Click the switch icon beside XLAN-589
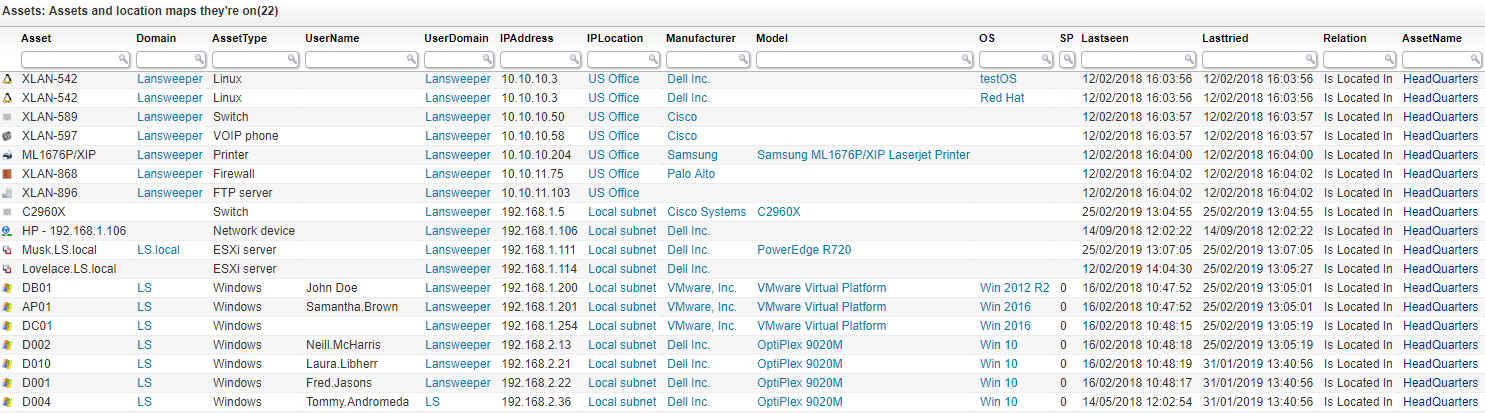1485x413 pixels. click(x=8, y=117)
